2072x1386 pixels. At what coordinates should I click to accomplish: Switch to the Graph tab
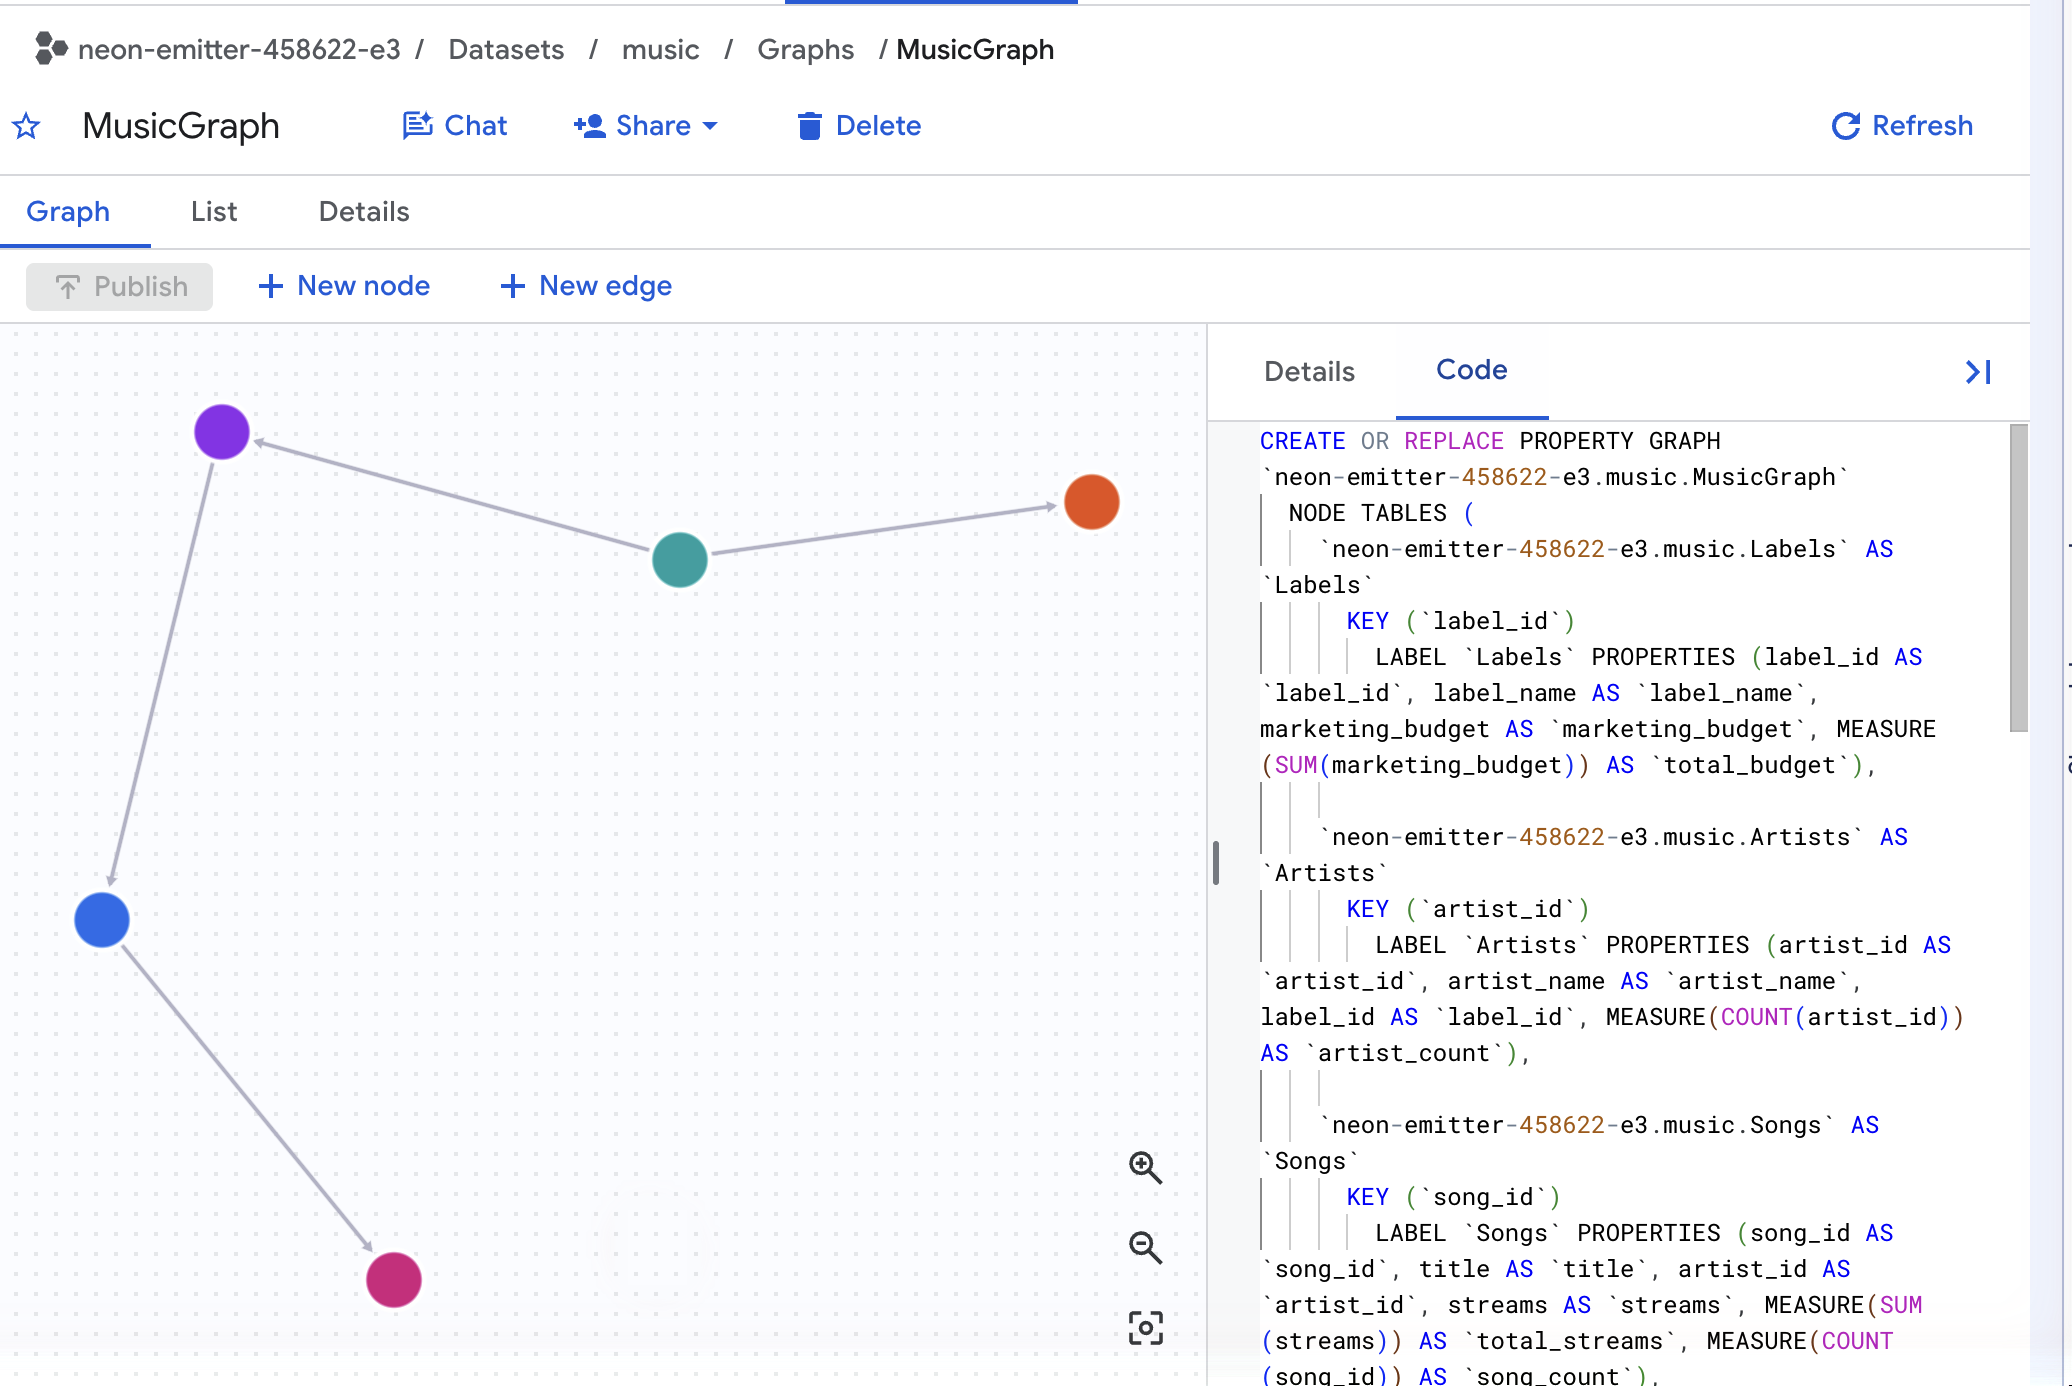tap(68, 212)
